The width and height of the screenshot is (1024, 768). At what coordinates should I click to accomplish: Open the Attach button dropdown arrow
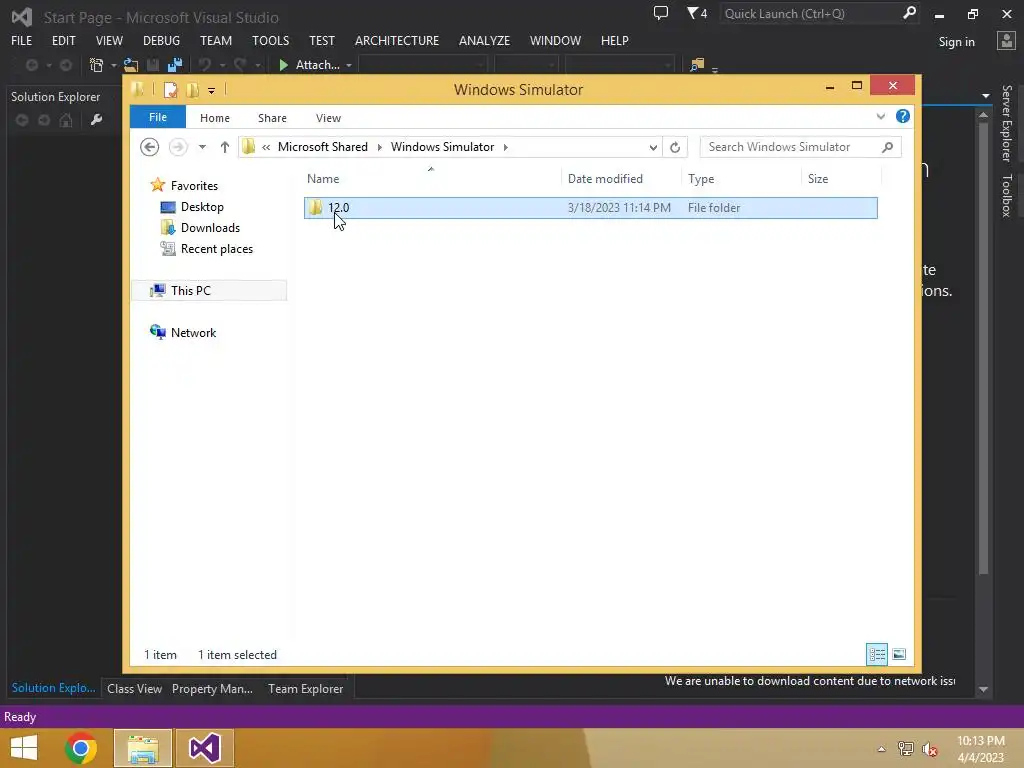[x=349, y=65]
